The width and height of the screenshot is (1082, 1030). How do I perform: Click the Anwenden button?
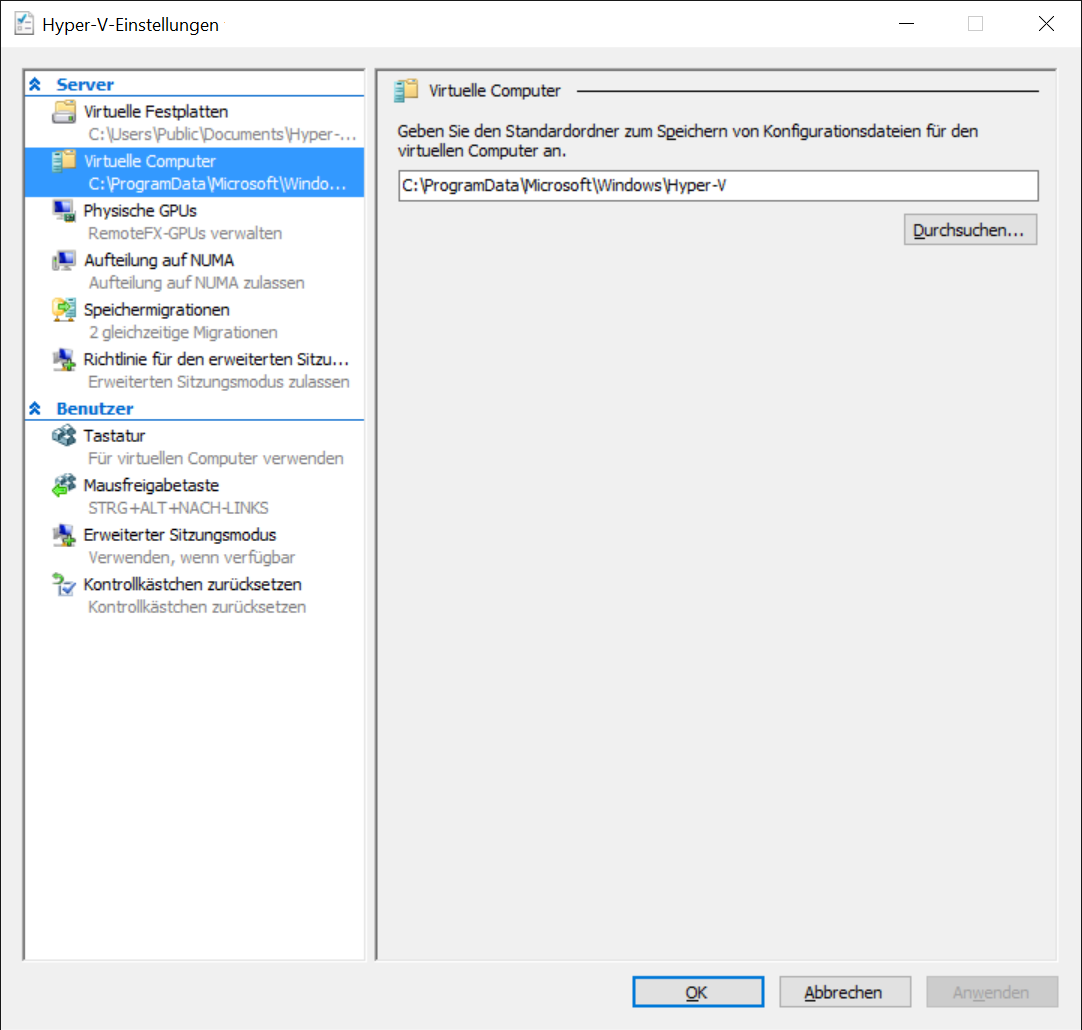(992, 992)
